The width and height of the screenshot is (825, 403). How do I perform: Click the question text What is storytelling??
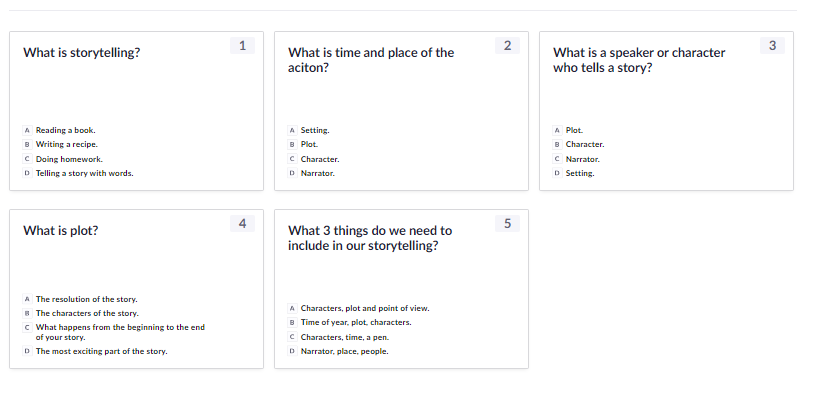pyautogui.click(x=82, y=53)
